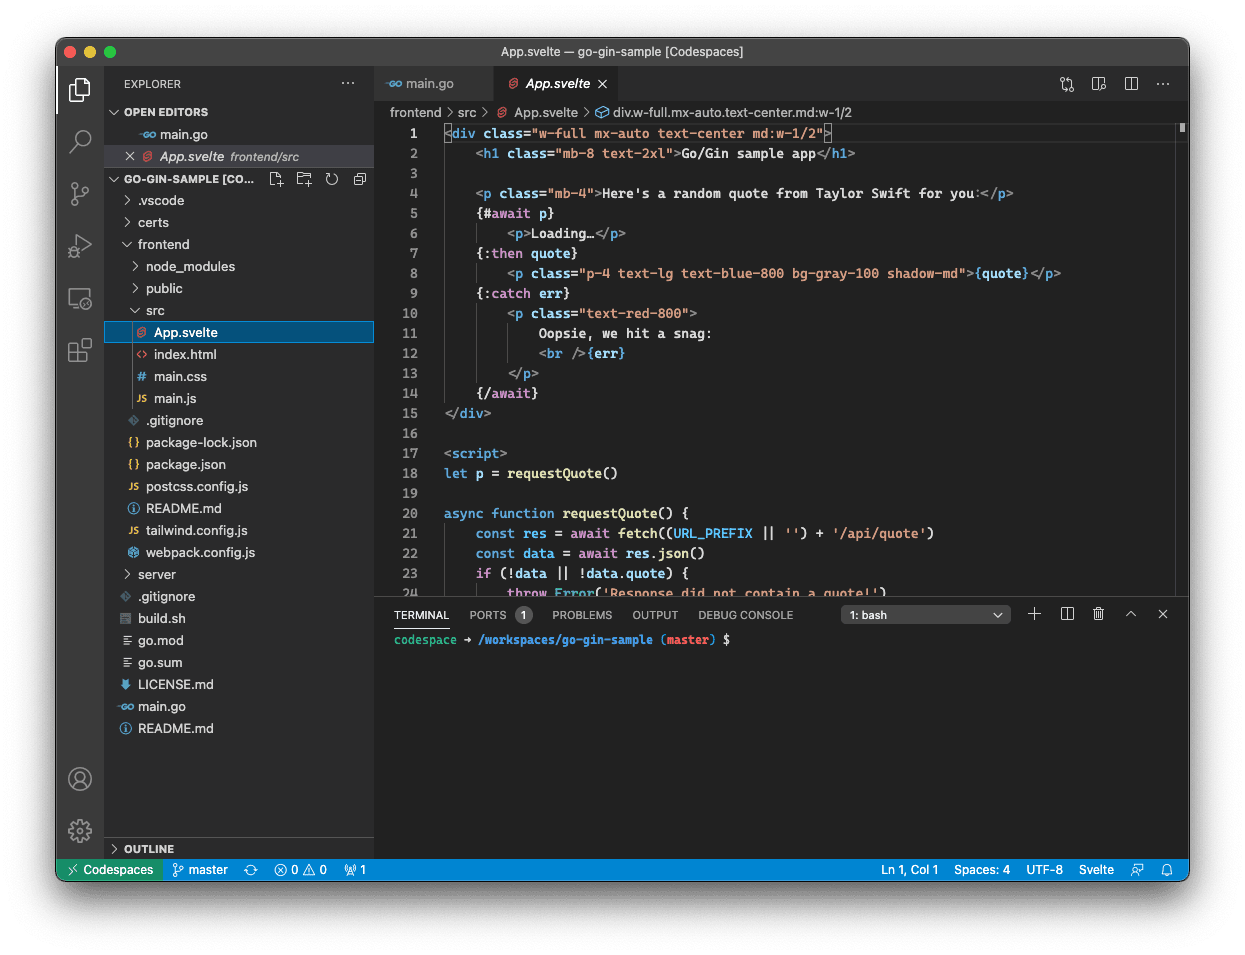Open the terminal selector 1: bash dropdown
This screenshot has width=1245, height=955.
pyautogui.click(x=926, y=615)
